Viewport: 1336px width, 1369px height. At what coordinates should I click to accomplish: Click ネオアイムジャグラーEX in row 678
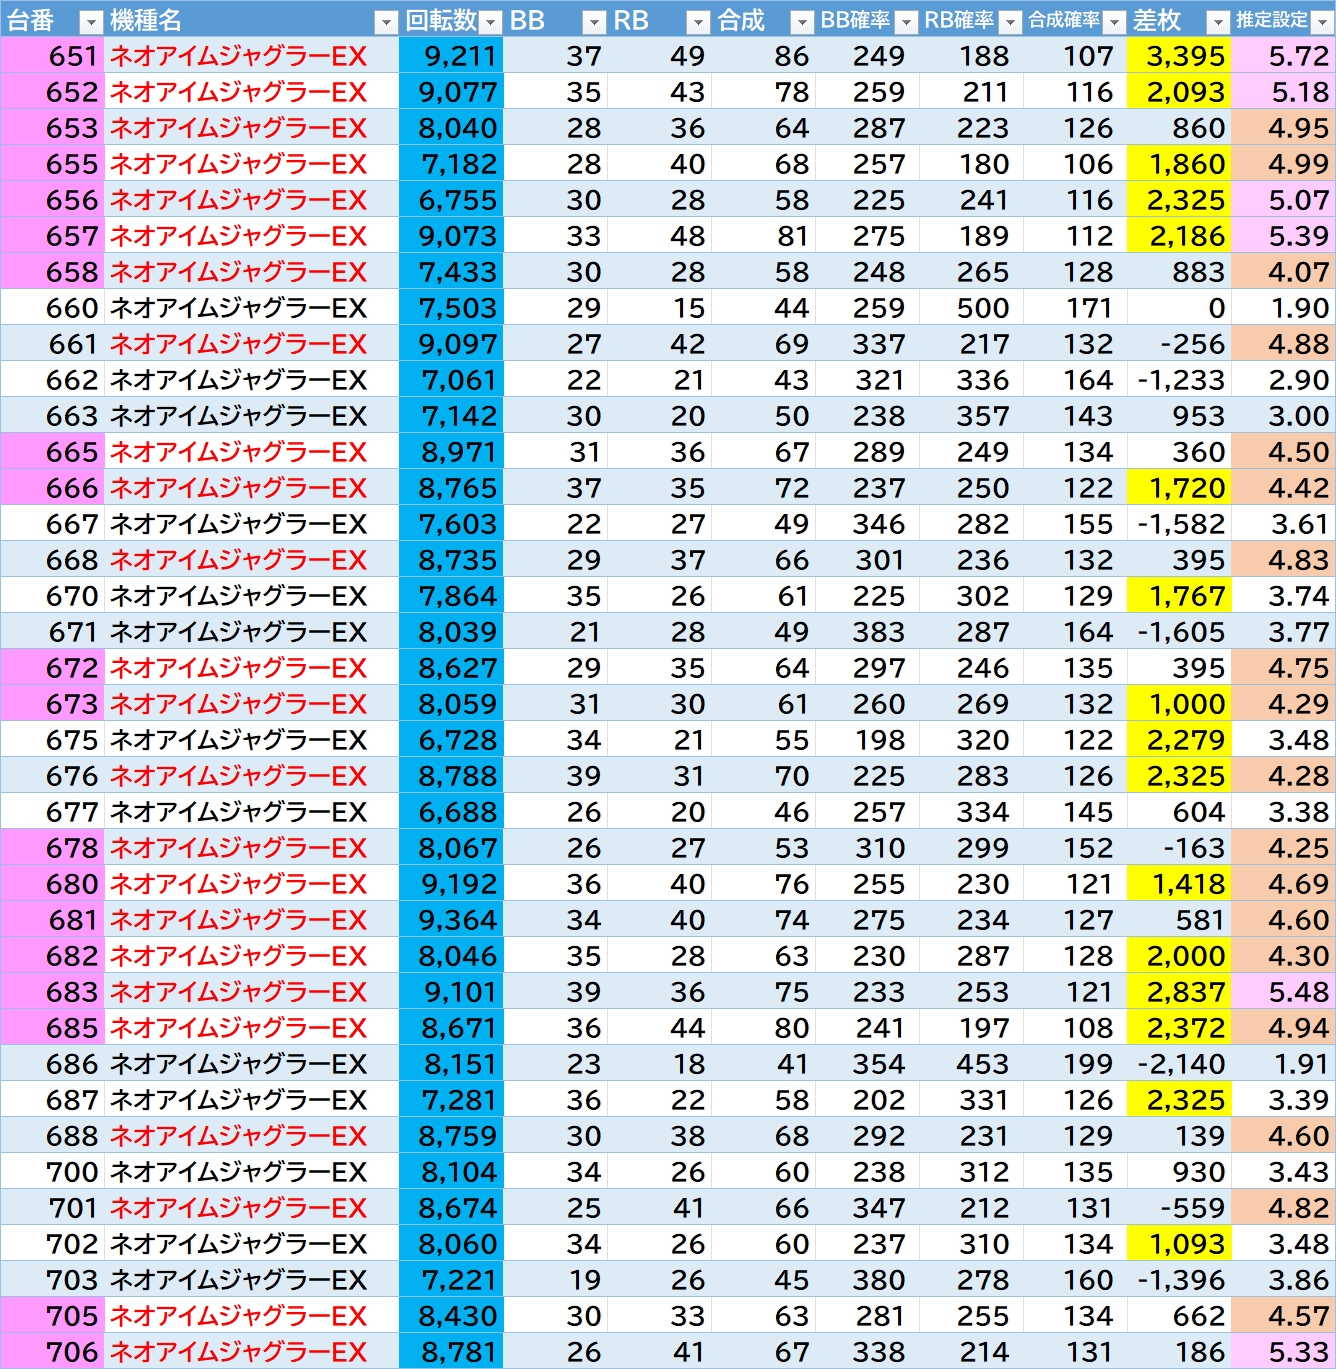click(x=238, y=848)
